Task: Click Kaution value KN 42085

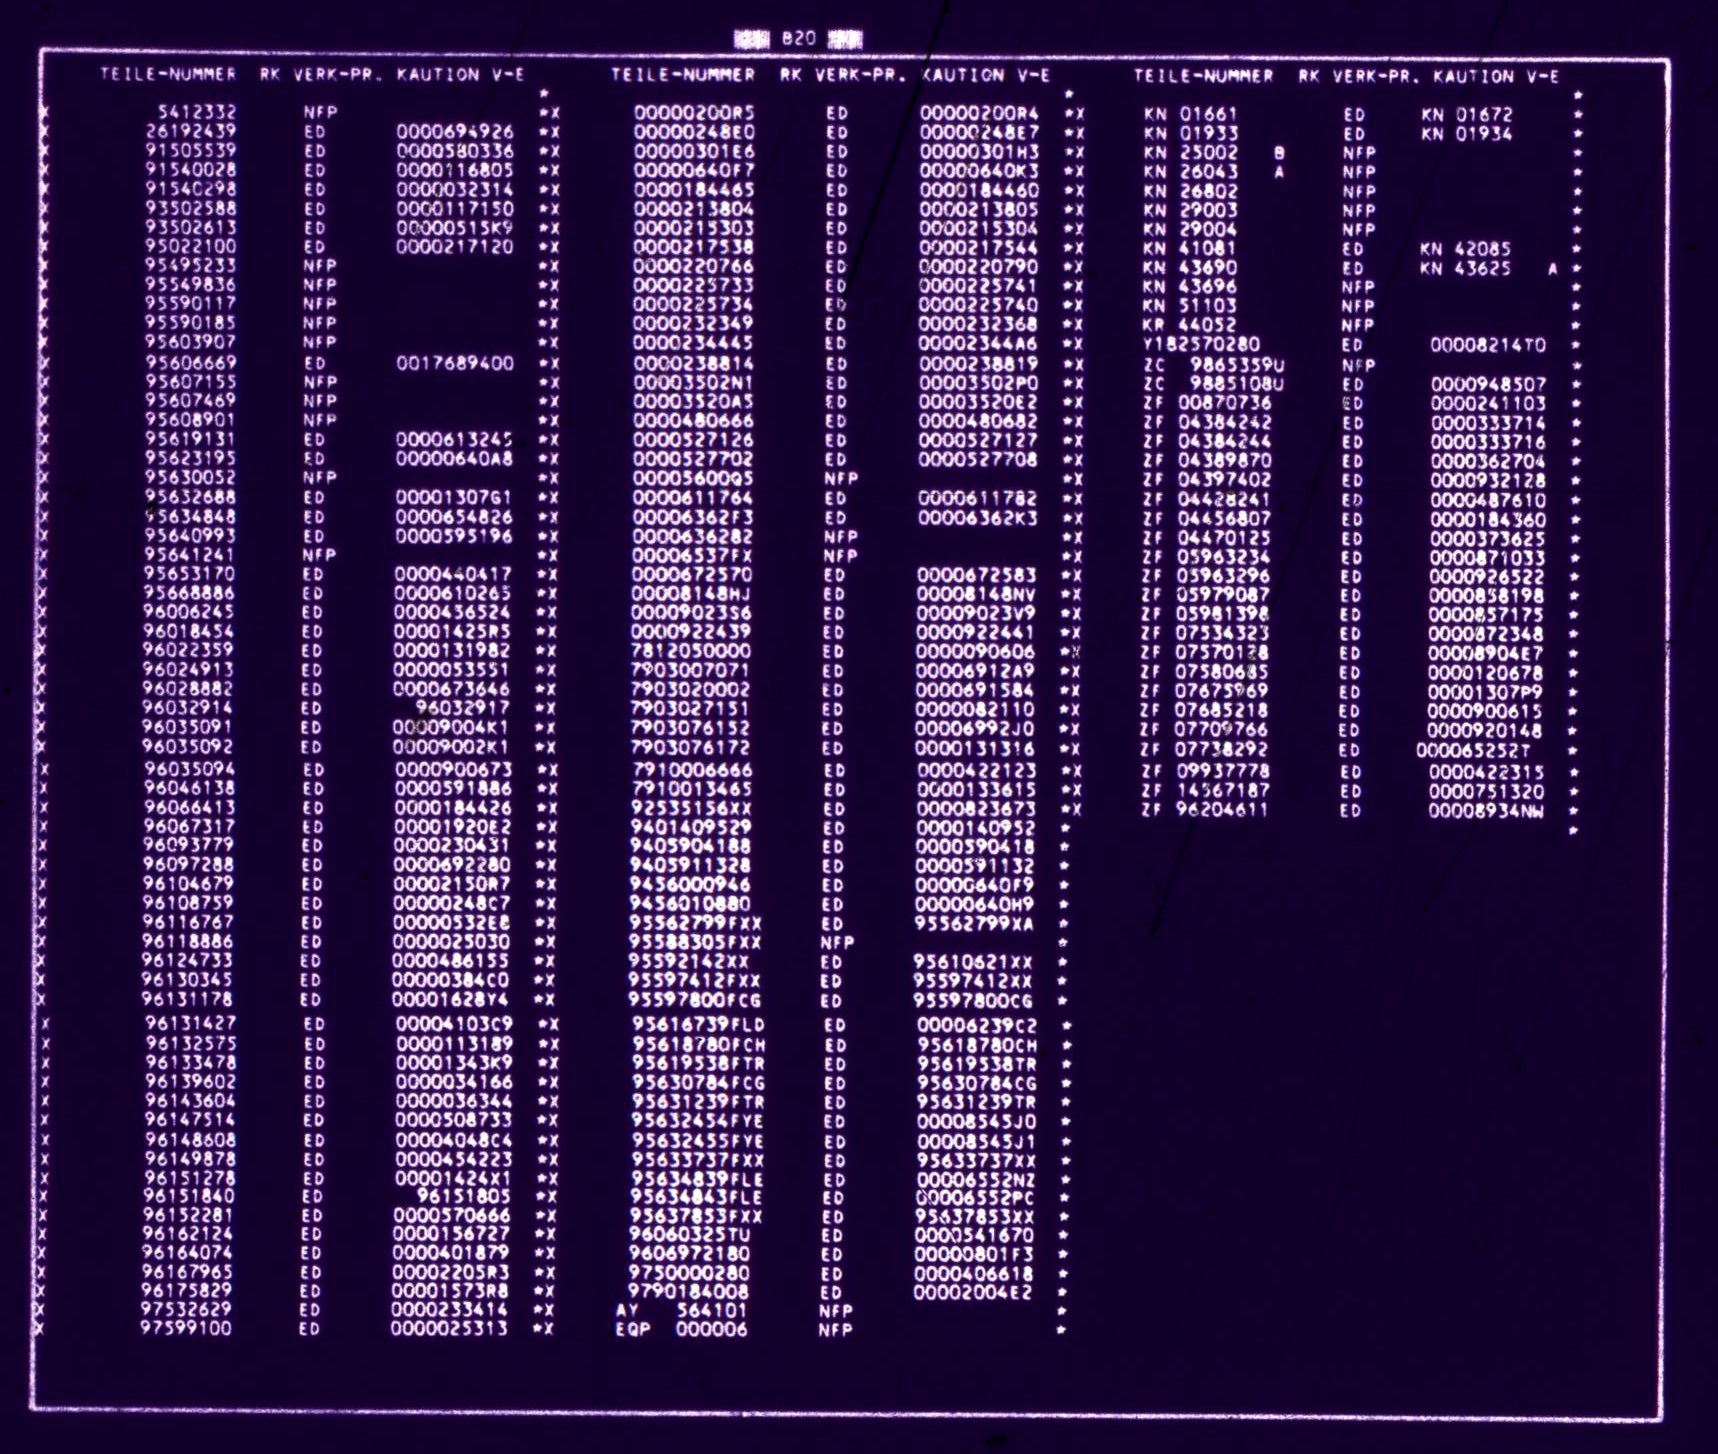Action: pos(1466,249)
